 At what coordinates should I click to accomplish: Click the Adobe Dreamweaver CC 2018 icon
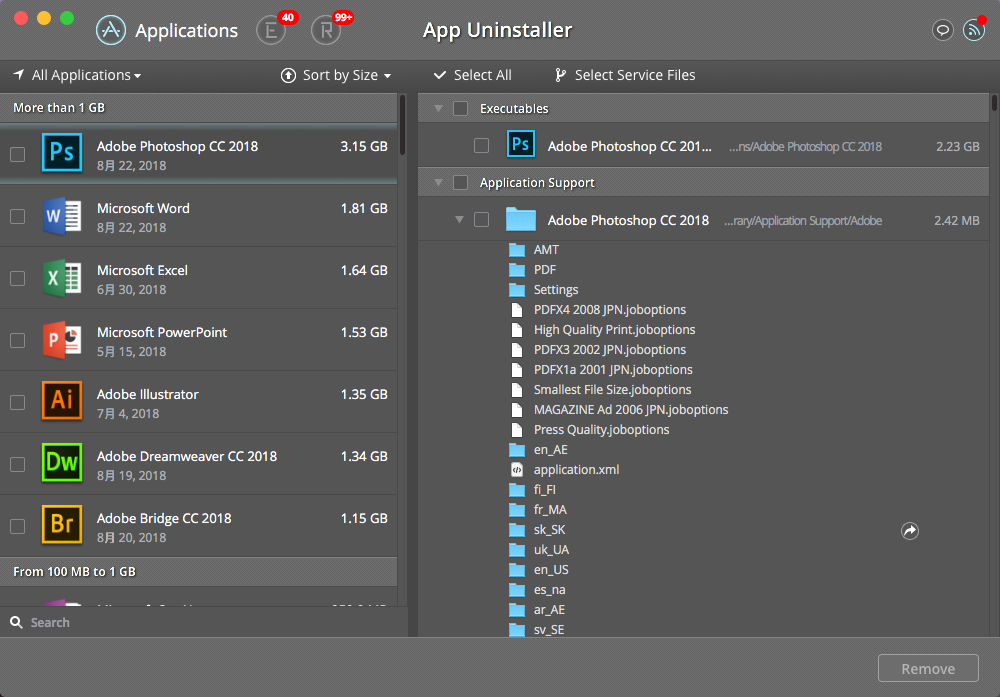click(x=62, y=462)
